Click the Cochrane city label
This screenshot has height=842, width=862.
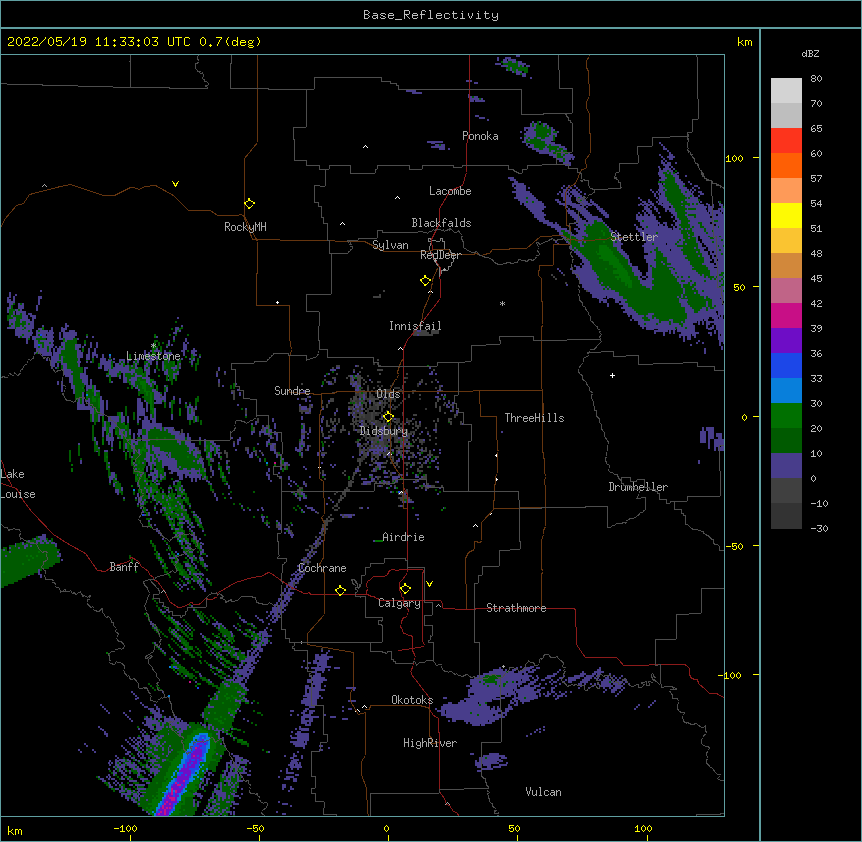322,568
